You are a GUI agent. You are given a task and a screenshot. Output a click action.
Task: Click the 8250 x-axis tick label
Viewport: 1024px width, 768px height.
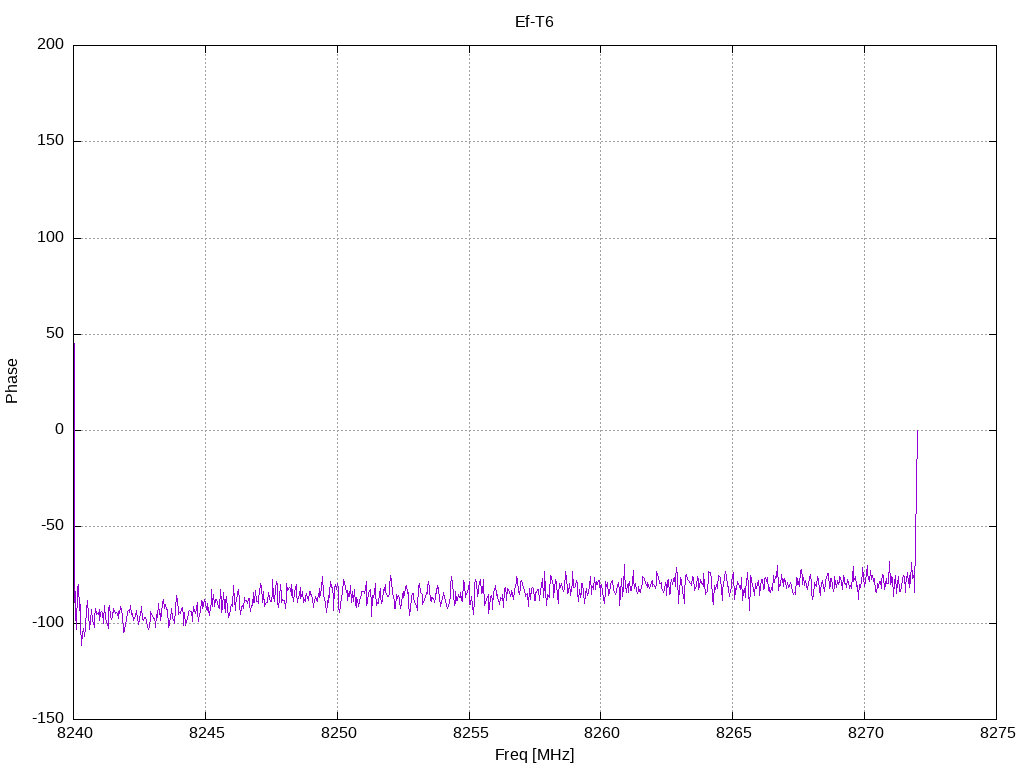coord(338,733)
